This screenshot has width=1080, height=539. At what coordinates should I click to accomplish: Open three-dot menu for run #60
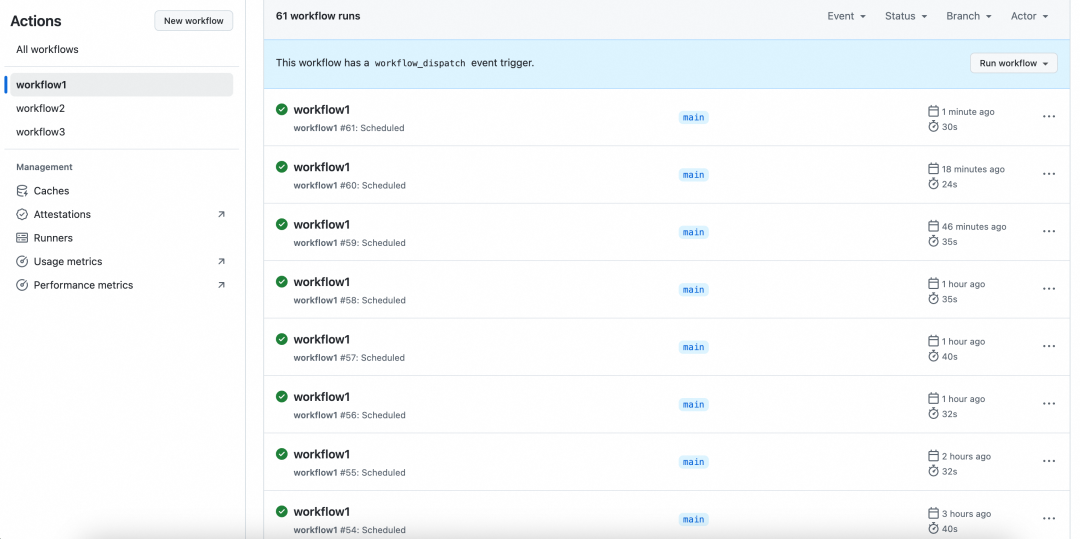pos(1048,174)
